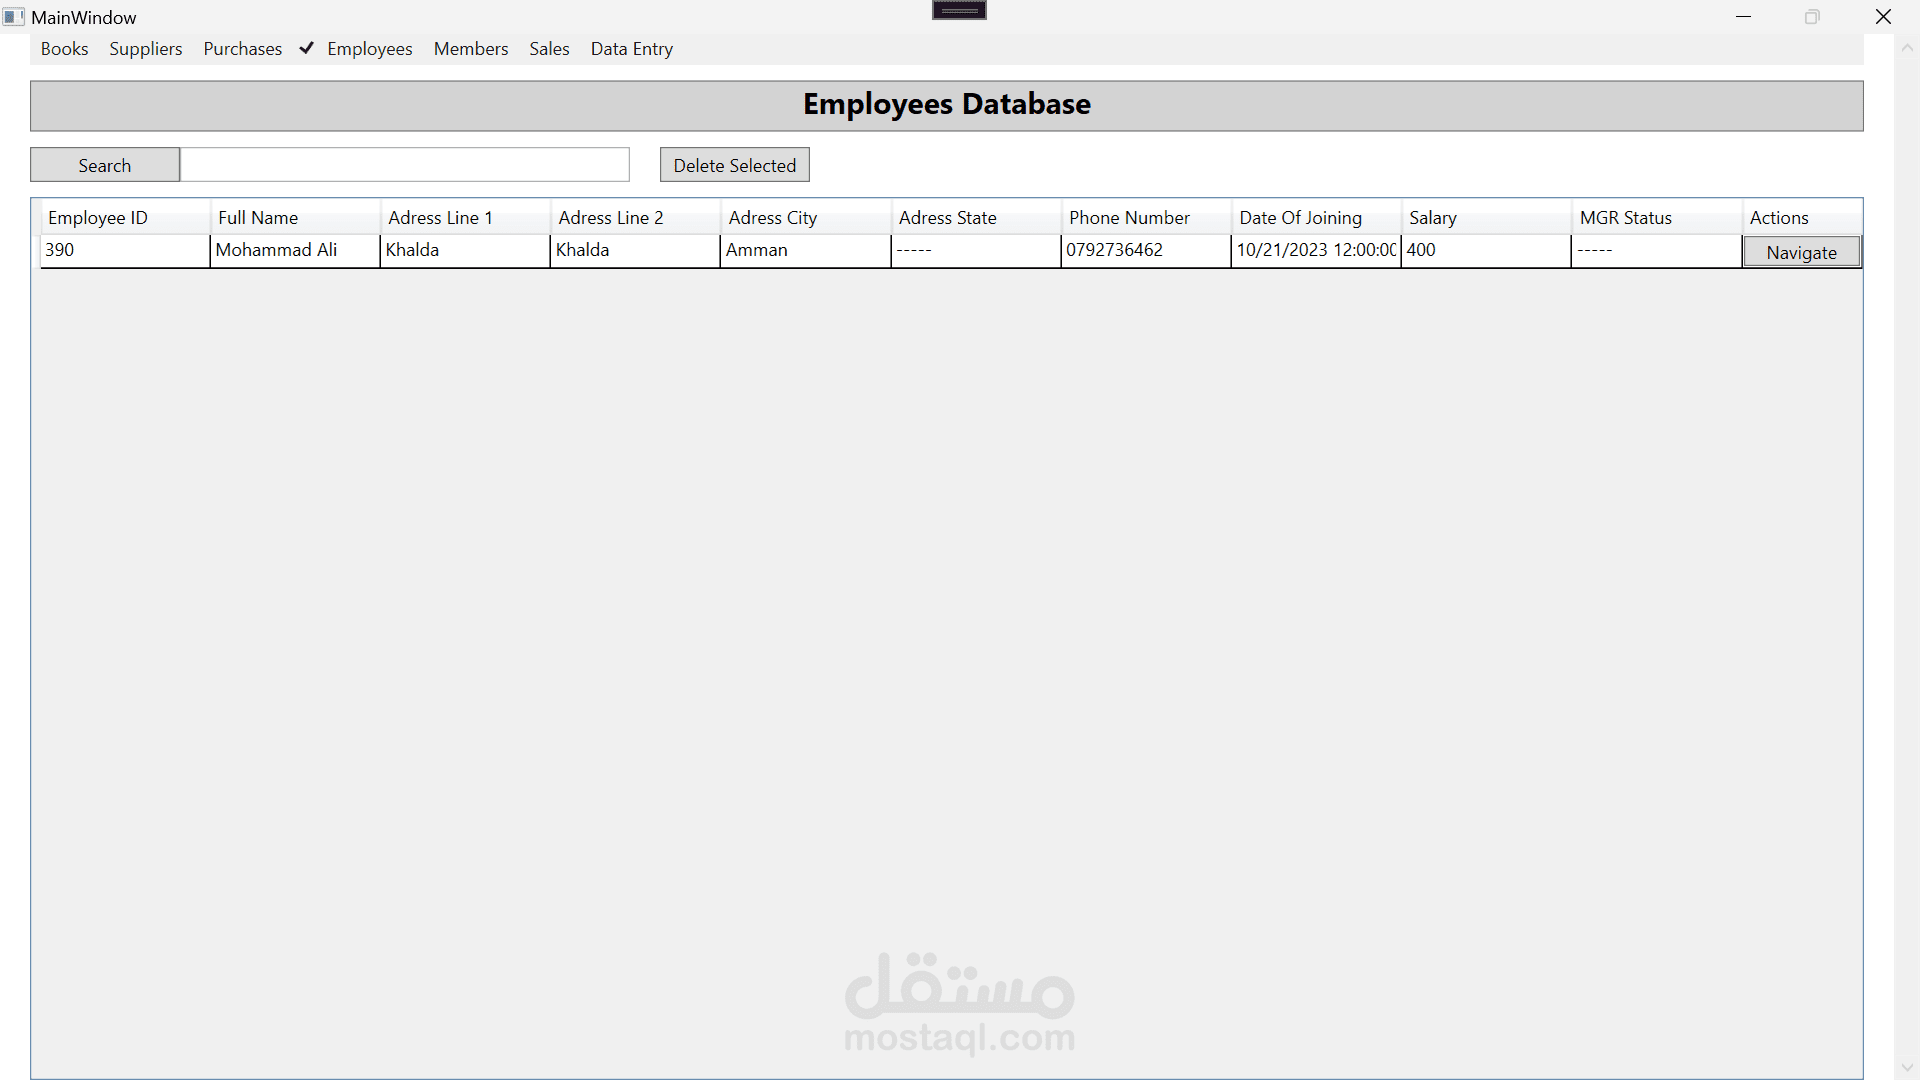
Task: Open the Books menu
Action: [64, 49]
